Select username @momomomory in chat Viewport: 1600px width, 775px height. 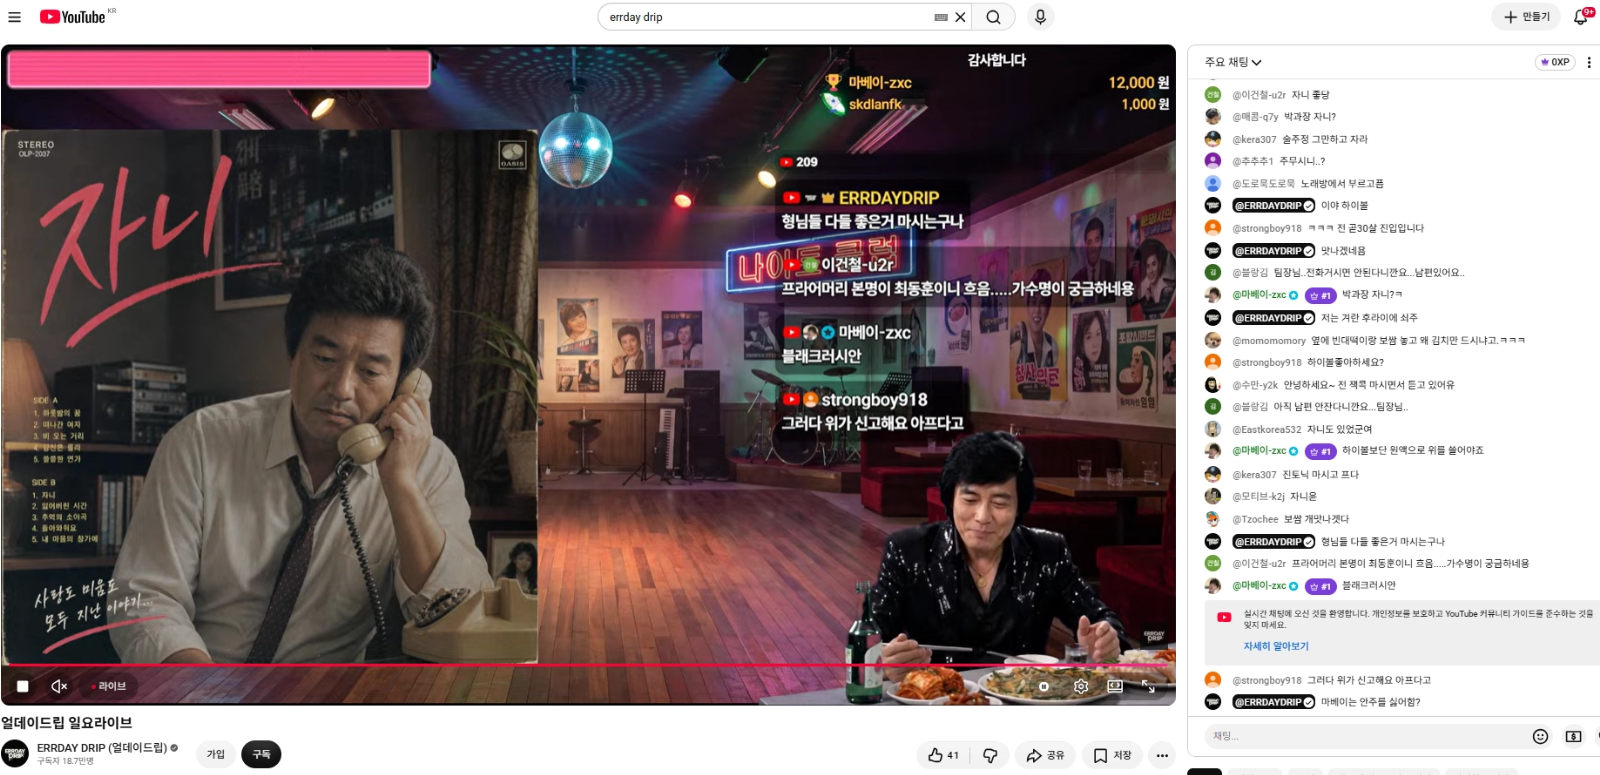coord(1269,340)
